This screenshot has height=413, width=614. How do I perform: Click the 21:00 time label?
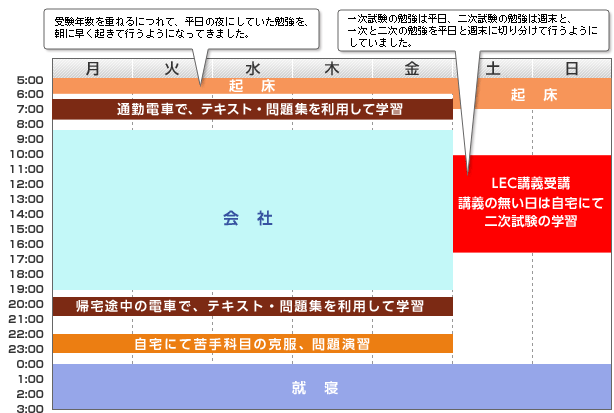(27, 319)
